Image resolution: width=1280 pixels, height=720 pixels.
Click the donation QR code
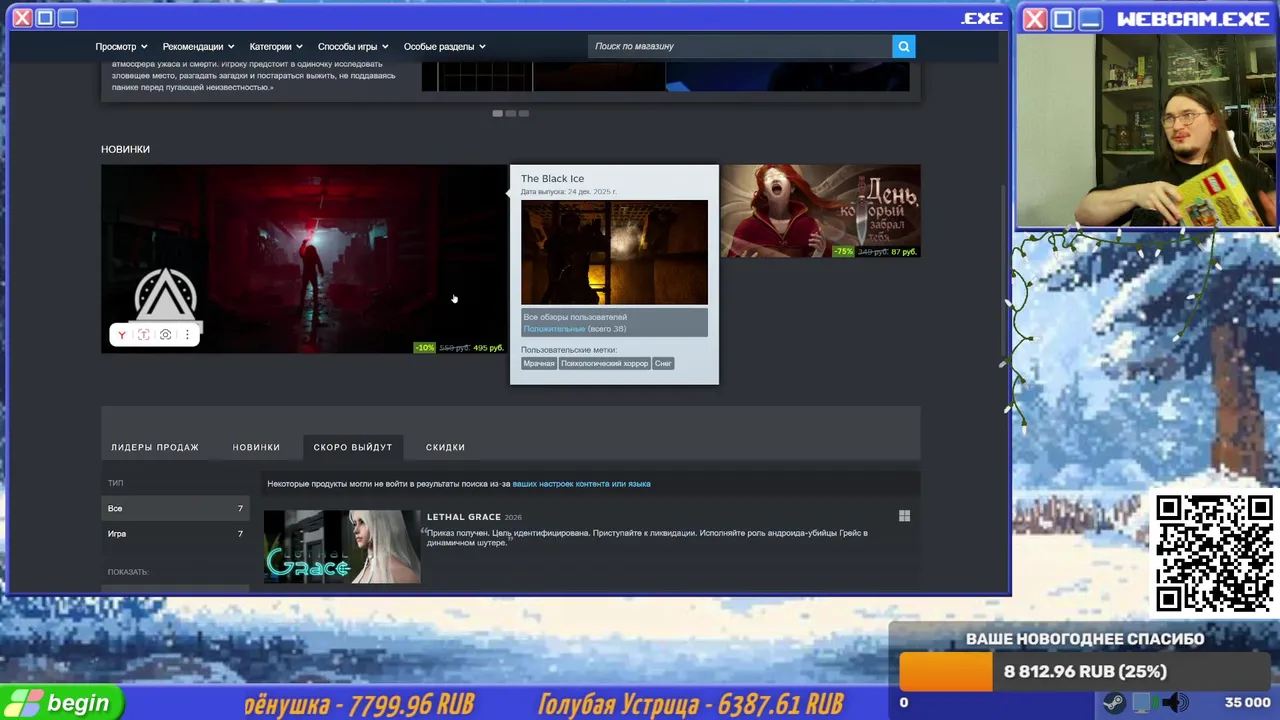point(1214,553)
